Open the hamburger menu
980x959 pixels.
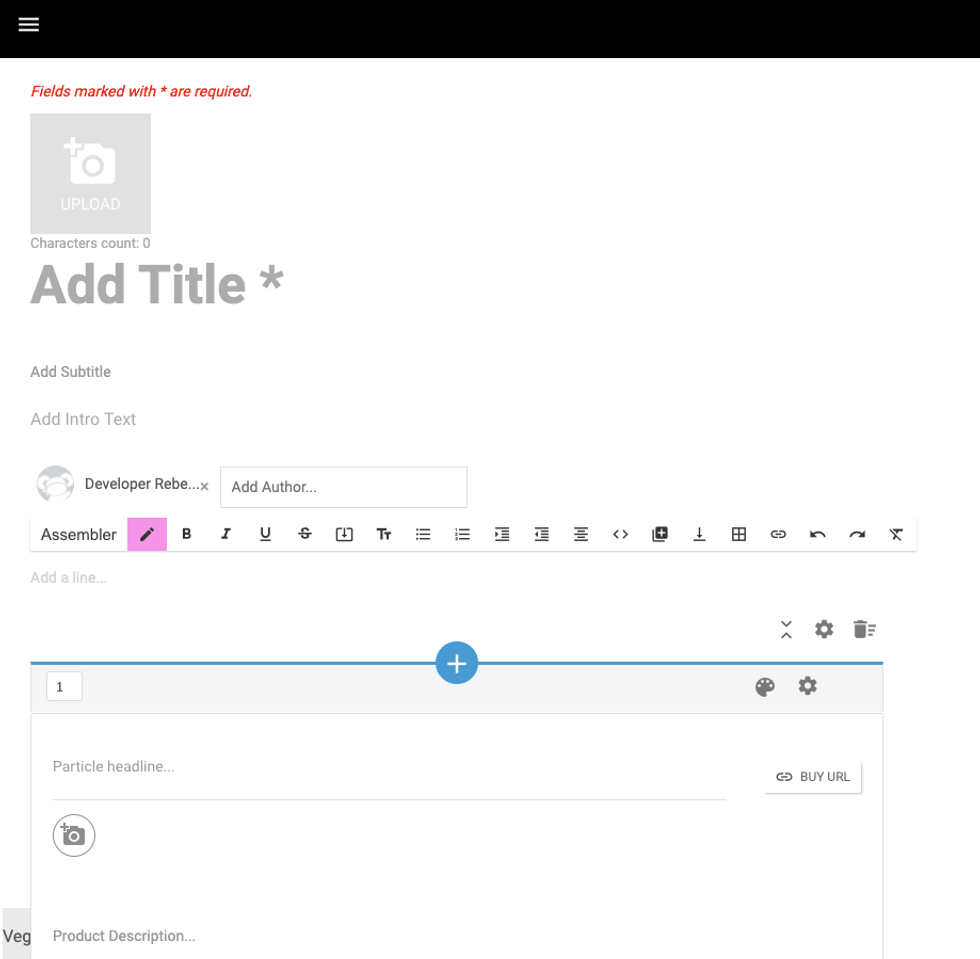(29, 25)
